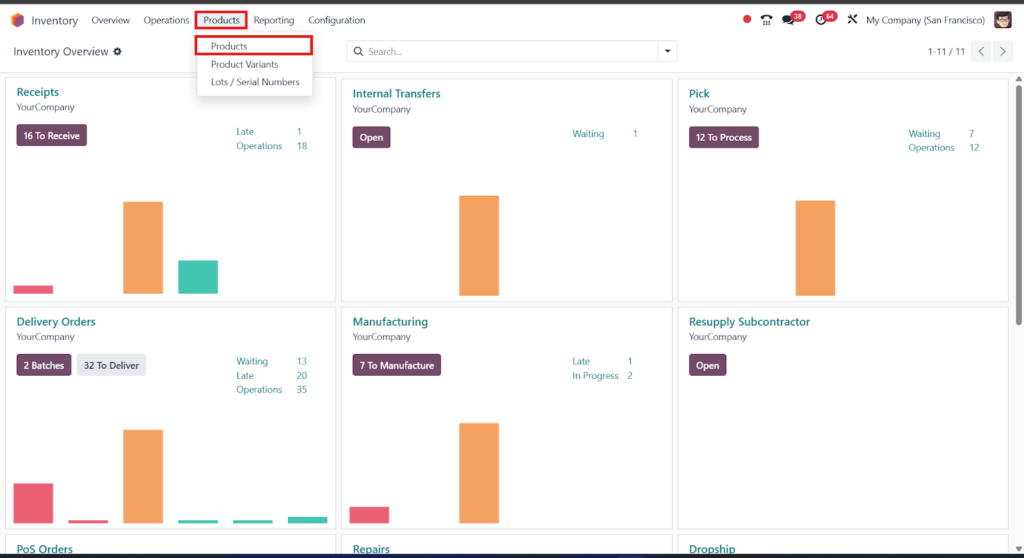Click the 7 To Manufacture button
The image size is (1024, 558).
pos(396,365)
